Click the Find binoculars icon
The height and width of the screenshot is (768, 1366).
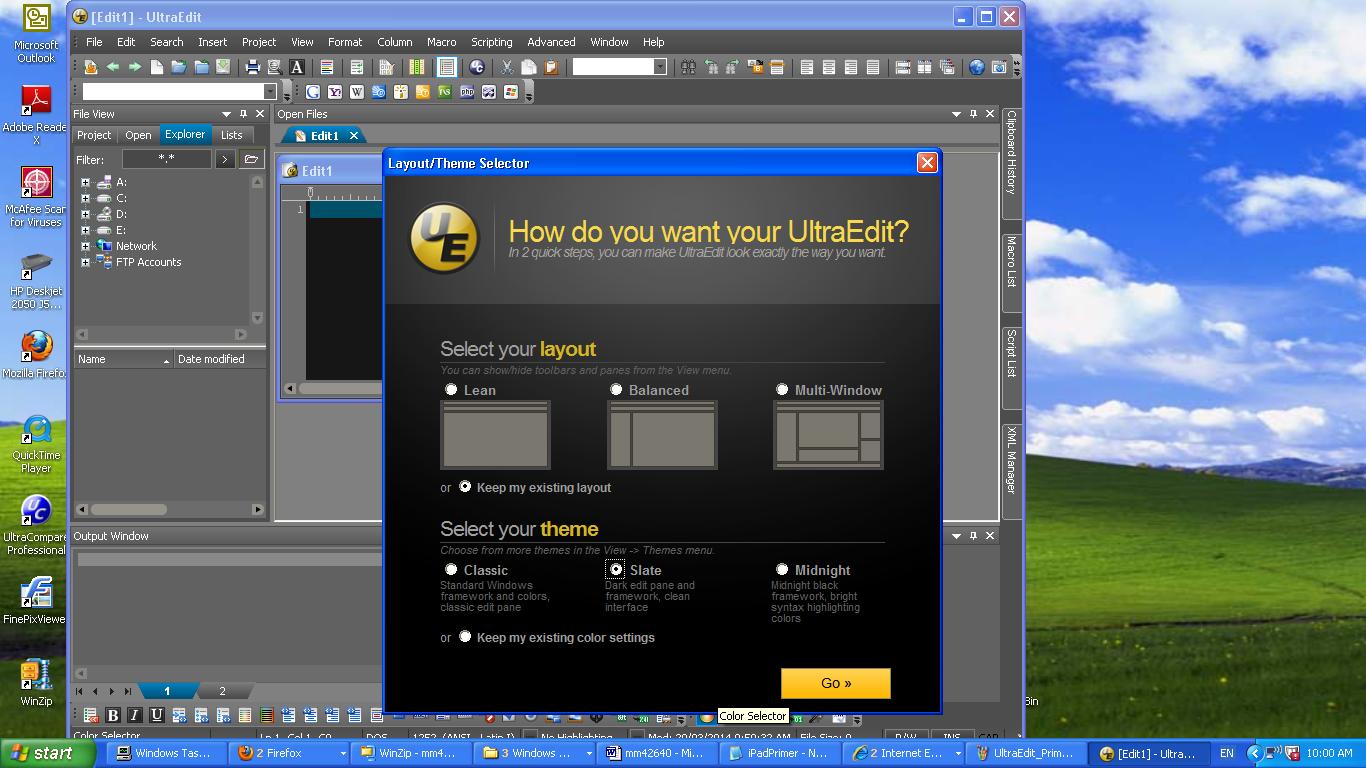[x=688, y=67]
